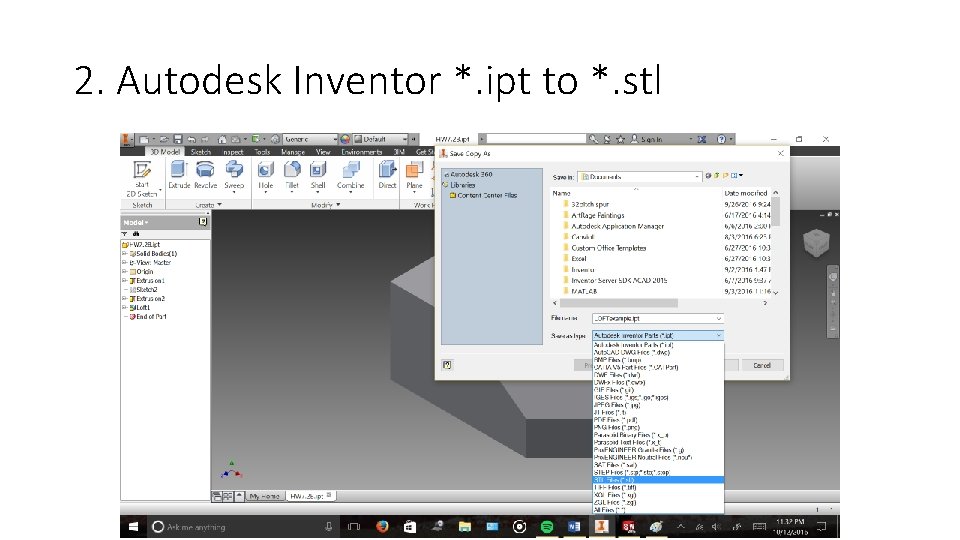Switch to the View ribbon tab
The width and height of the screenshot is (960, 540).
(x=323, y=152)
